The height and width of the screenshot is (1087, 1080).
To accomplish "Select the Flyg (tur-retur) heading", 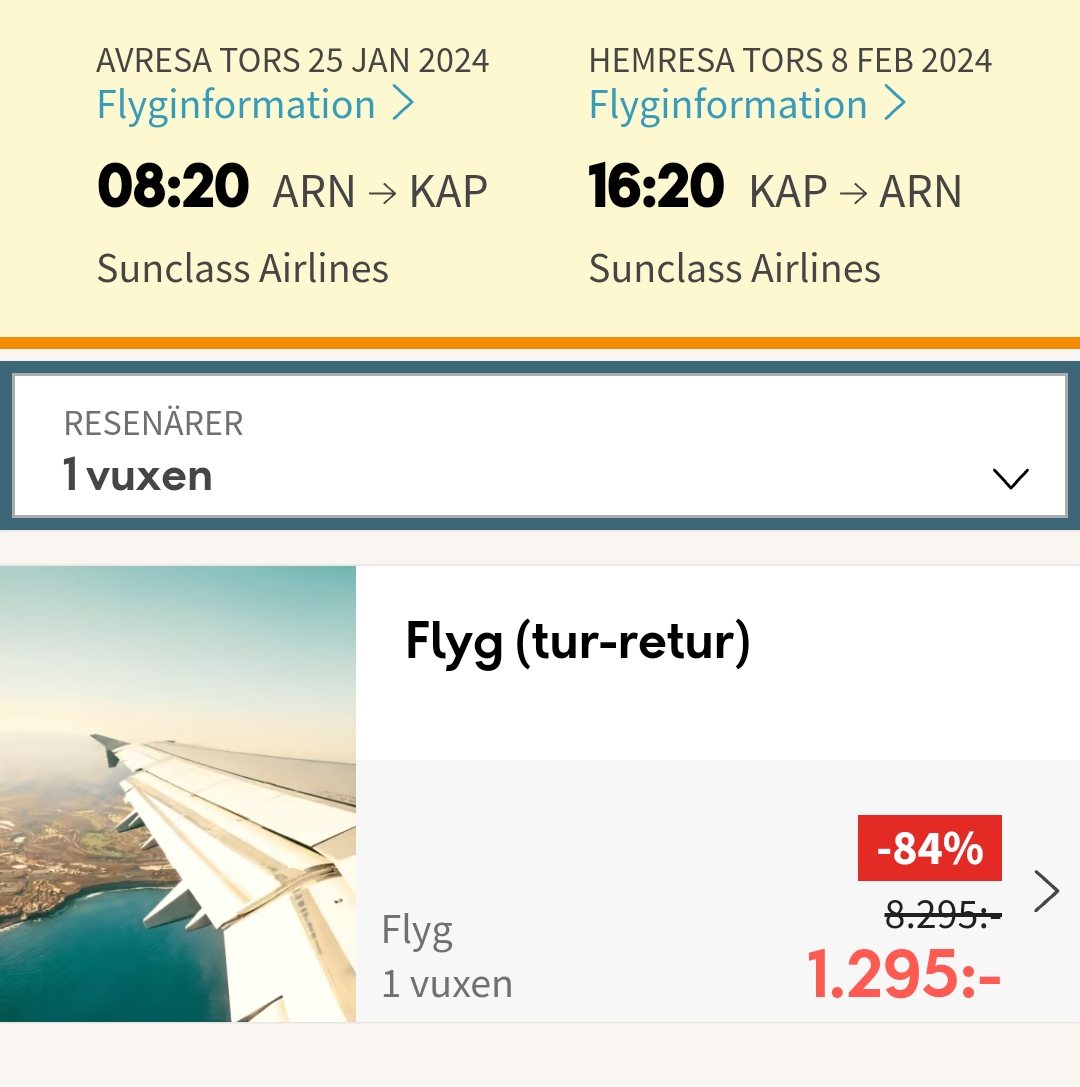I will click(578, 642).
